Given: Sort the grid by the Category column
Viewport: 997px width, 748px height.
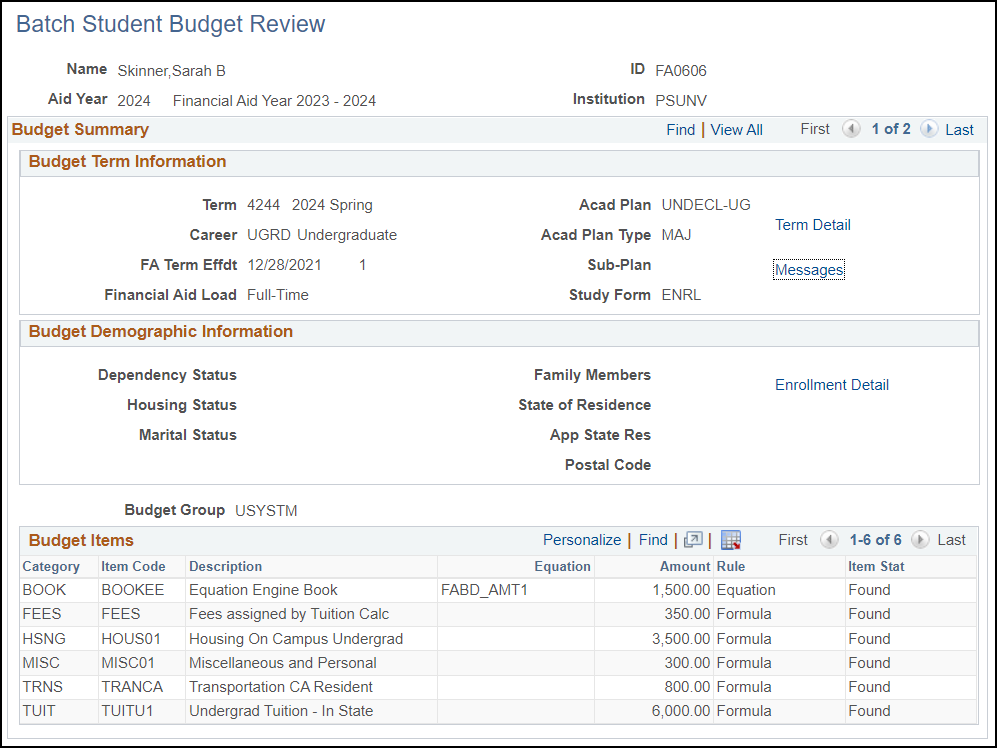Looking at the screenshot, I should click(50, 566).
